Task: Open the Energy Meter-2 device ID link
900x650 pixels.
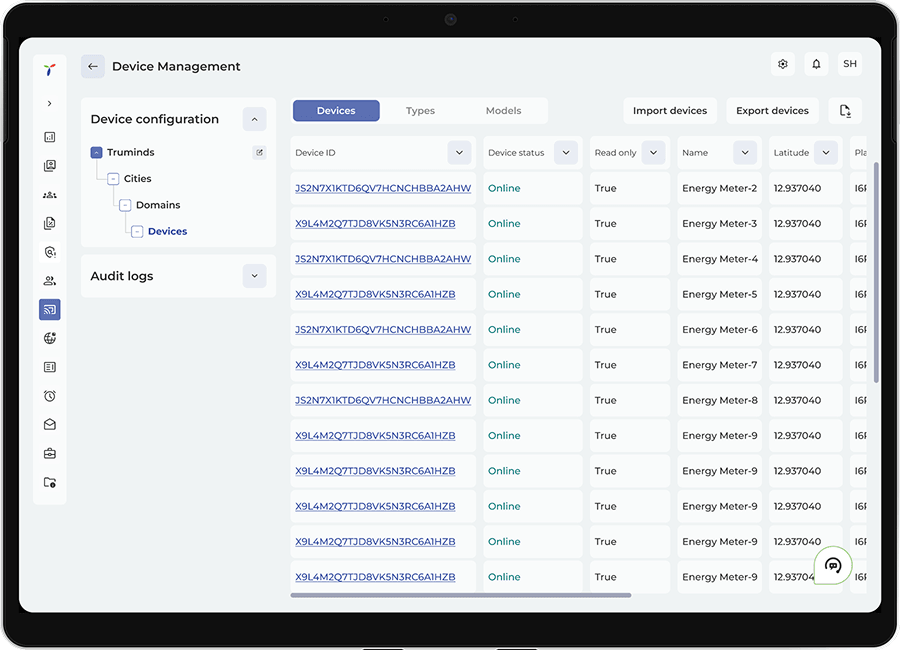Action: pos(382,188)
